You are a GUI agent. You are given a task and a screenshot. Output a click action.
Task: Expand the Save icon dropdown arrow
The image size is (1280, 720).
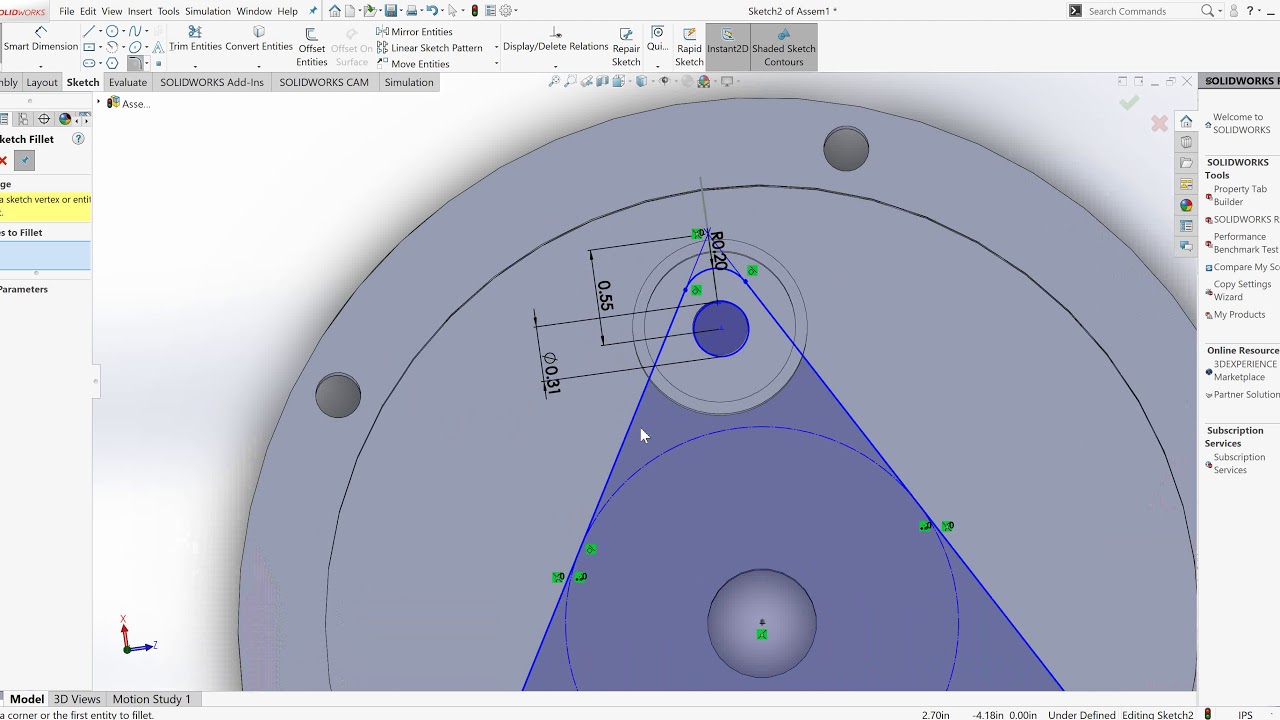tap(401, 10)
